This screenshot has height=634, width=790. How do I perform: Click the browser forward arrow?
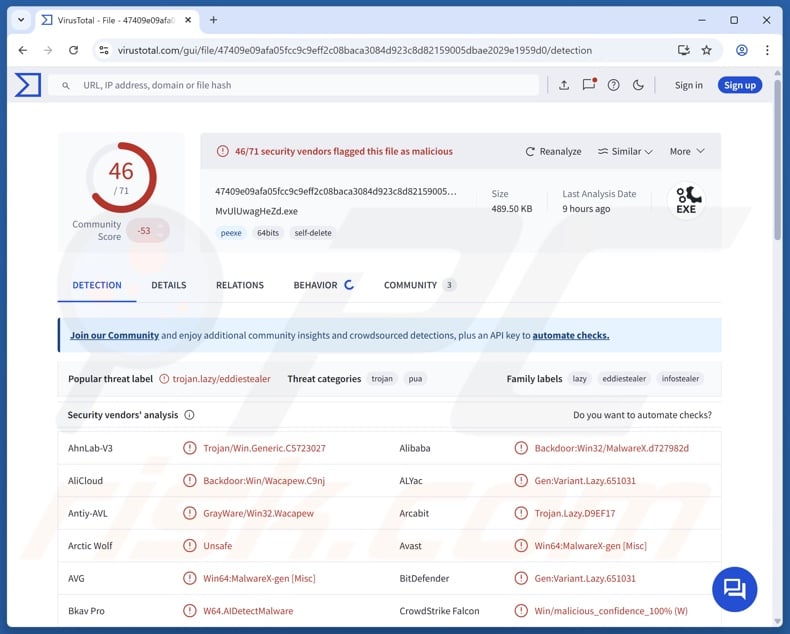[x=48, y=50]
